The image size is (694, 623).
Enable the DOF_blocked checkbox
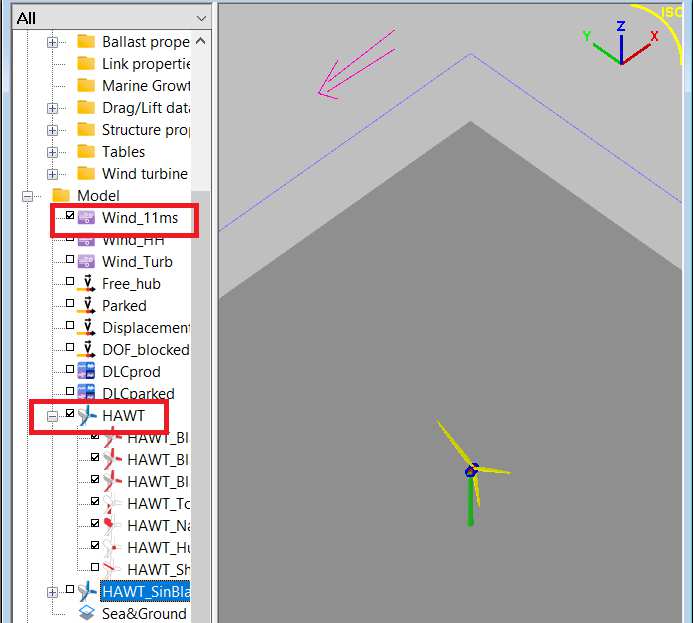pyautogui.click(x=69, y=348)
